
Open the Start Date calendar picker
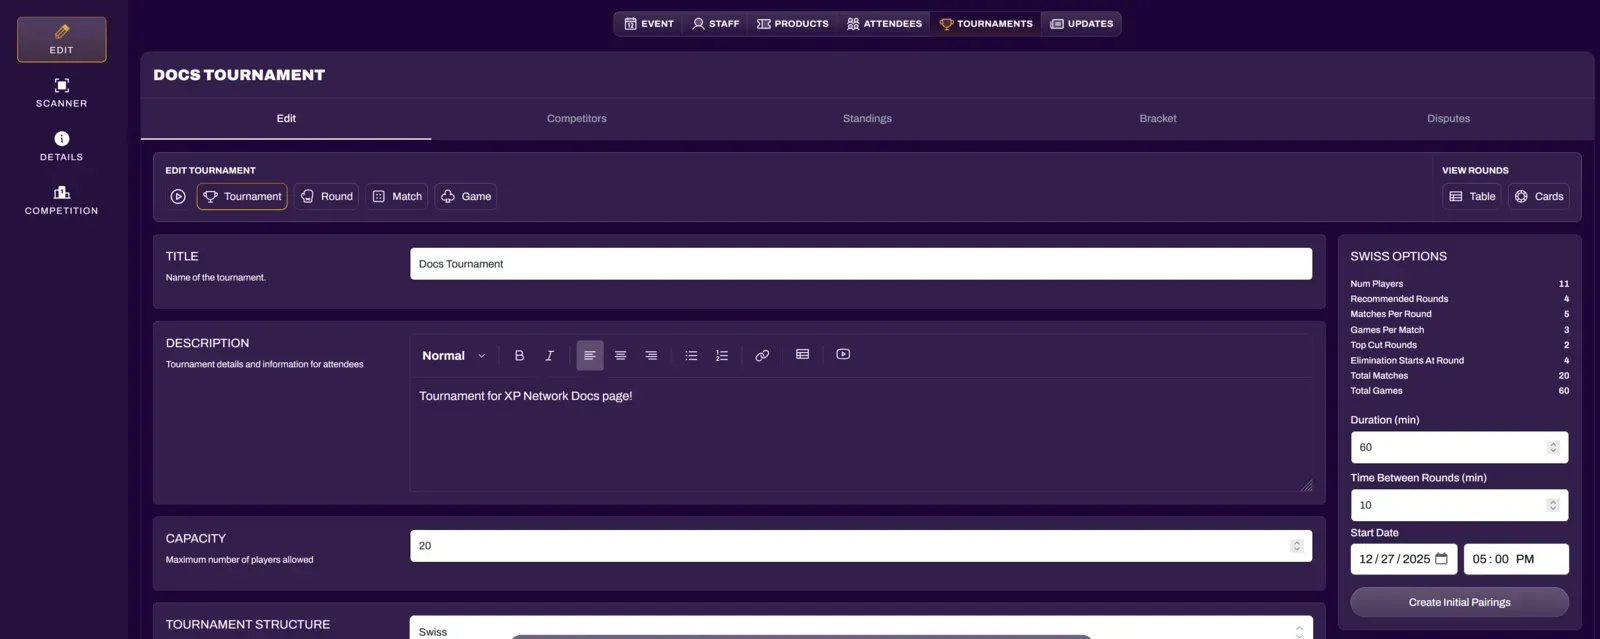click(x=1441, y=559)
